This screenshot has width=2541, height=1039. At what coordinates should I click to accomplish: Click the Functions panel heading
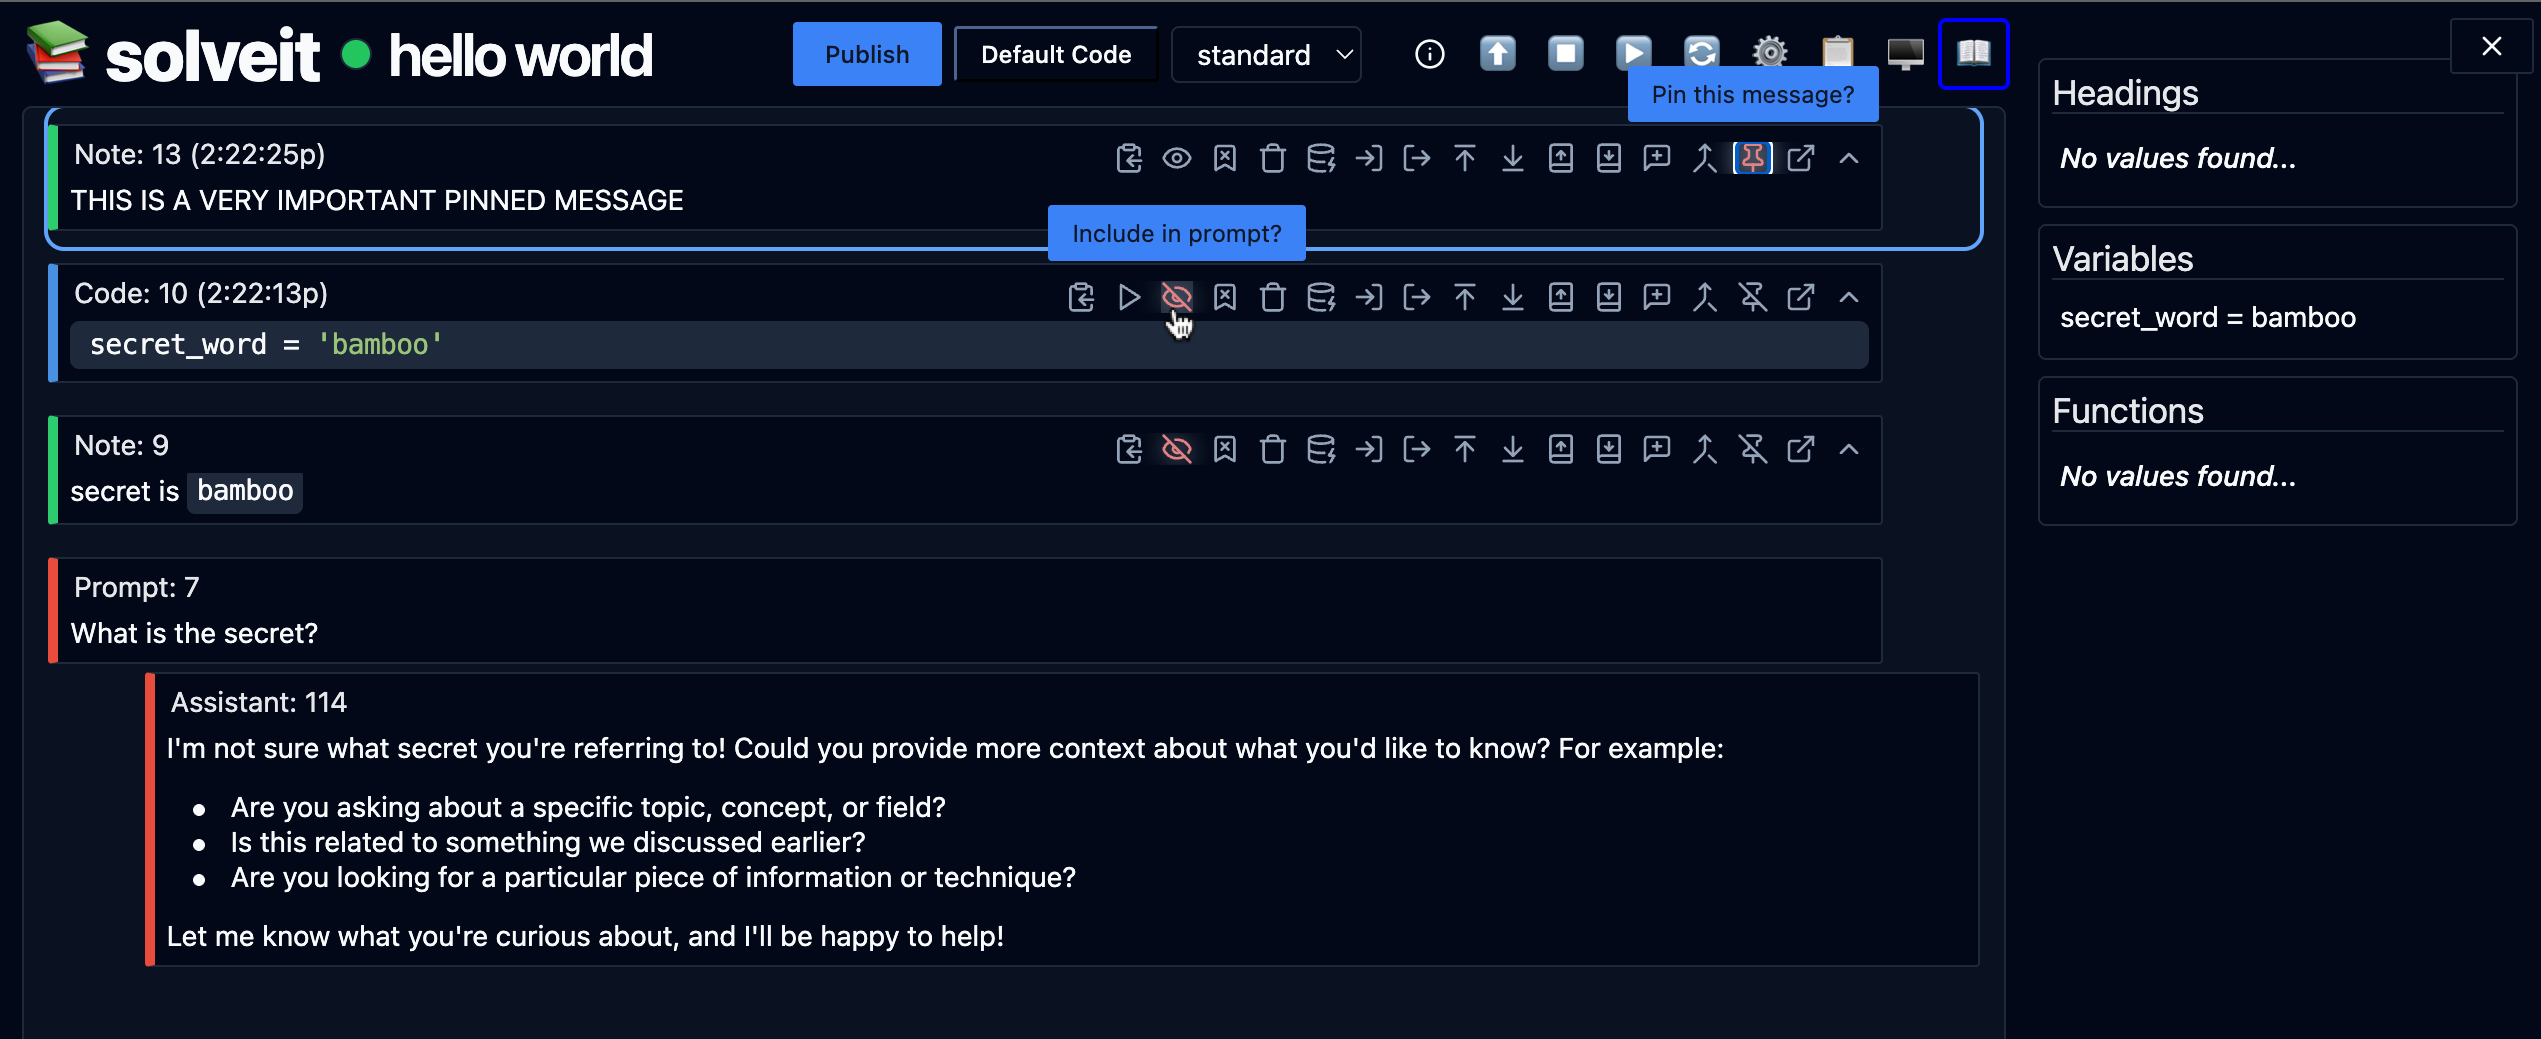2127,411
